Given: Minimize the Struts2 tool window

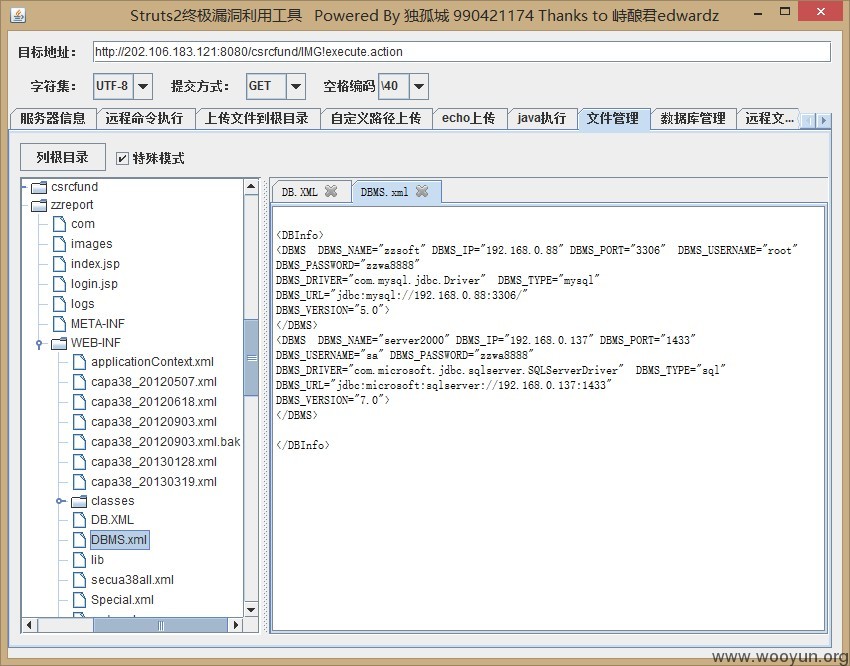Looking at the screenshot, I should (758, 13).
